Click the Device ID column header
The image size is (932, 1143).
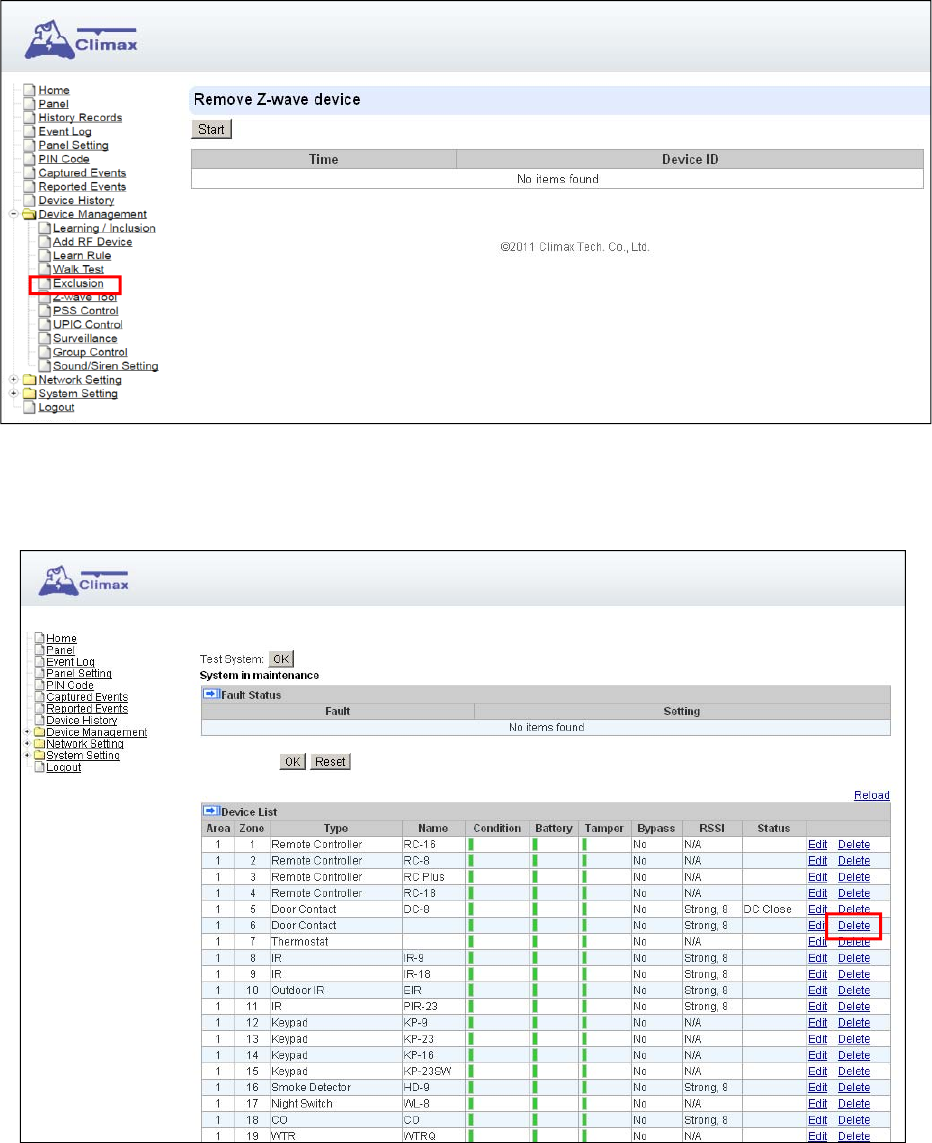pyautogui.click(x=690, y=159)
